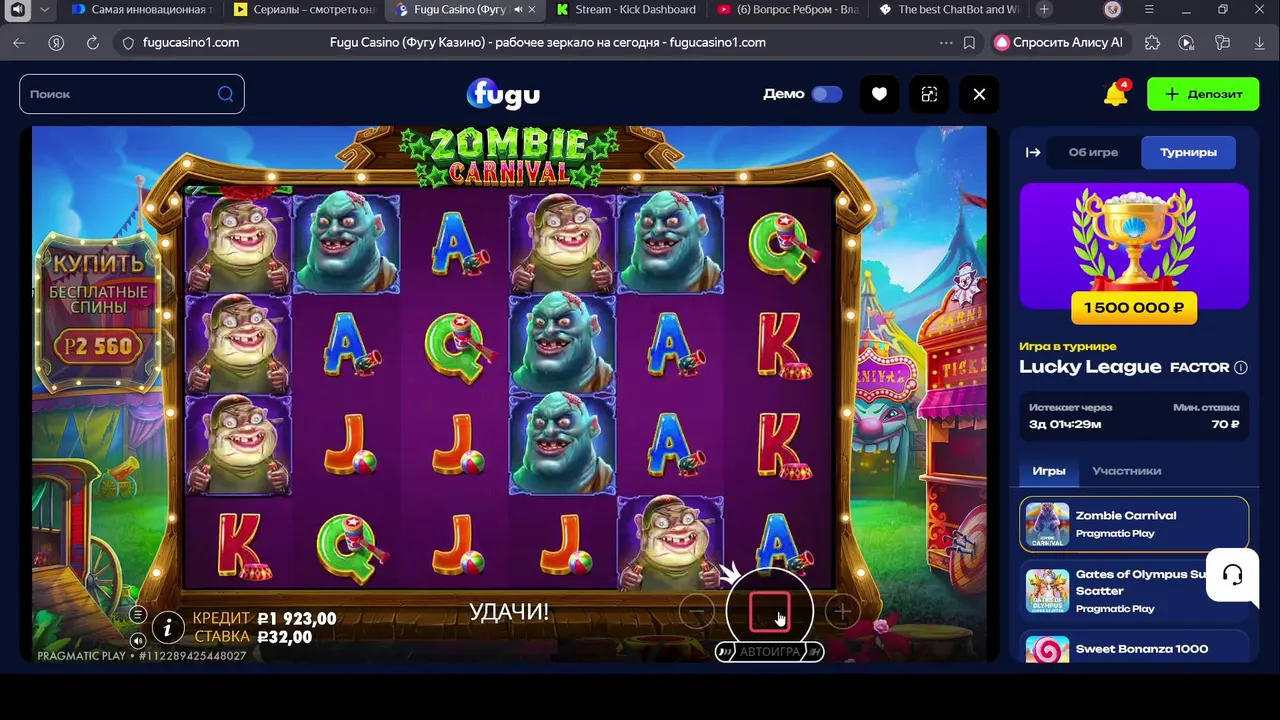Open the game menu hamburger icon
The height and width of the screenshot is (720, 1280).
pos(138,615)
